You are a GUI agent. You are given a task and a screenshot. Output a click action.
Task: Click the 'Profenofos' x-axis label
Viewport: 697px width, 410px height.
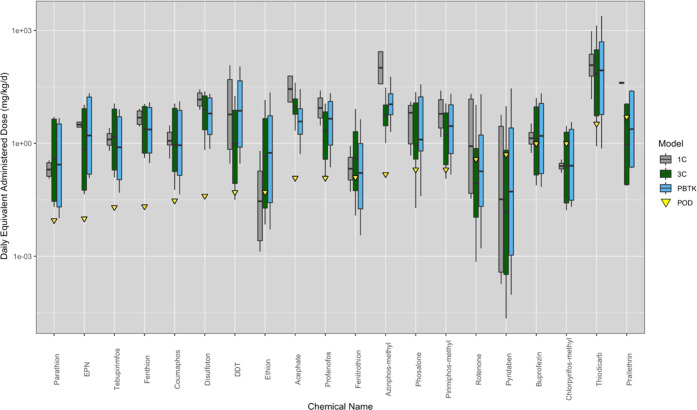coord(328,370)
